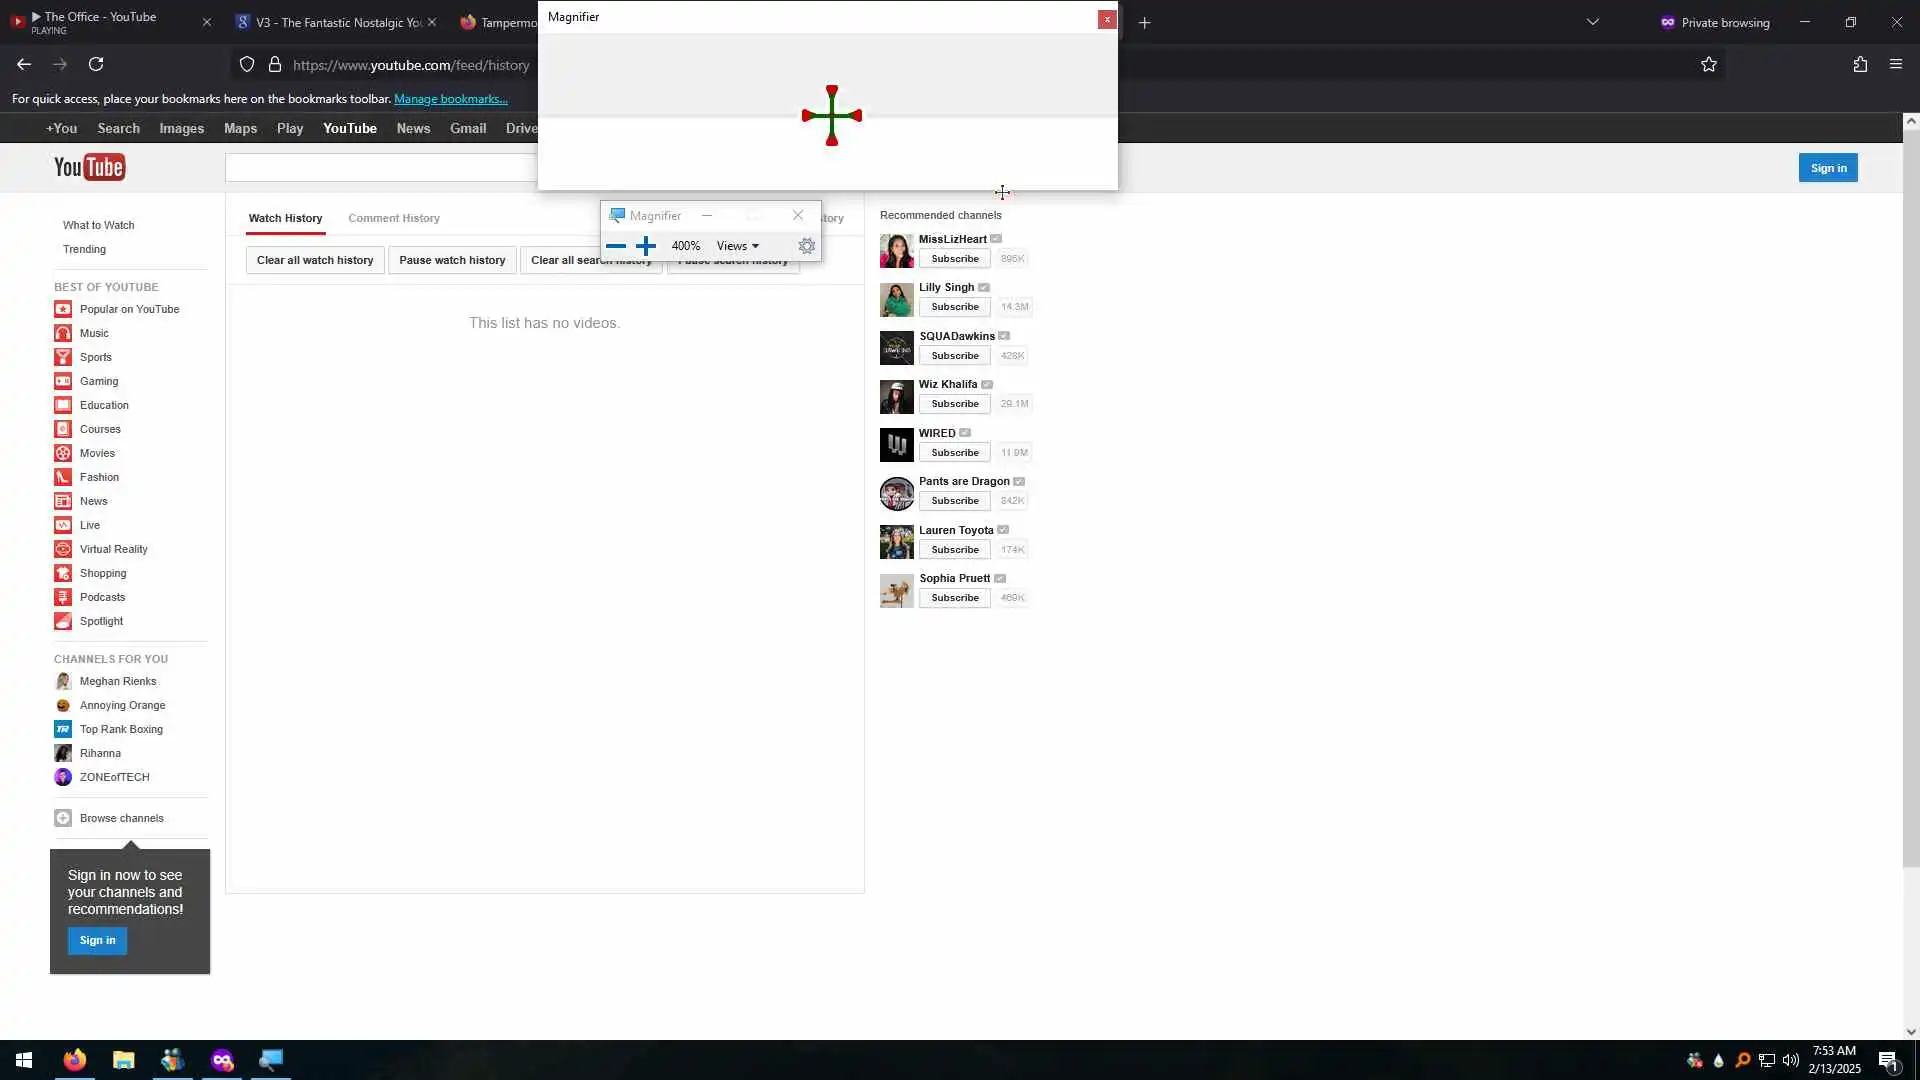Screen dimensions: 1920x1080
Task: Open the list all tabs chevron
Action: 1593,22
